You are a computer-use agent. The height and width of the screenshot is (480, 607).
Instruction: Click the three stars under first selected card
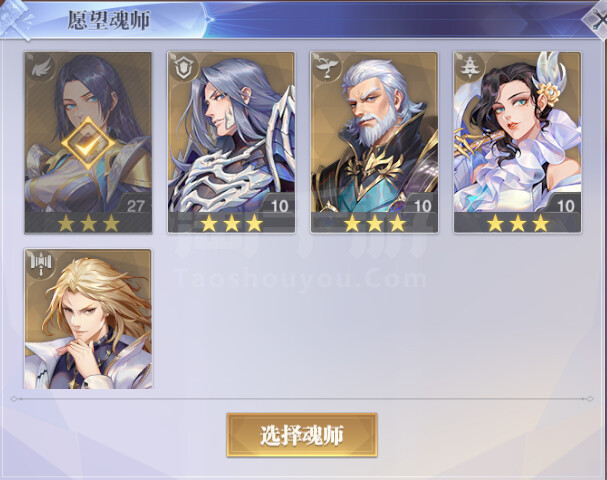(88, 223)
